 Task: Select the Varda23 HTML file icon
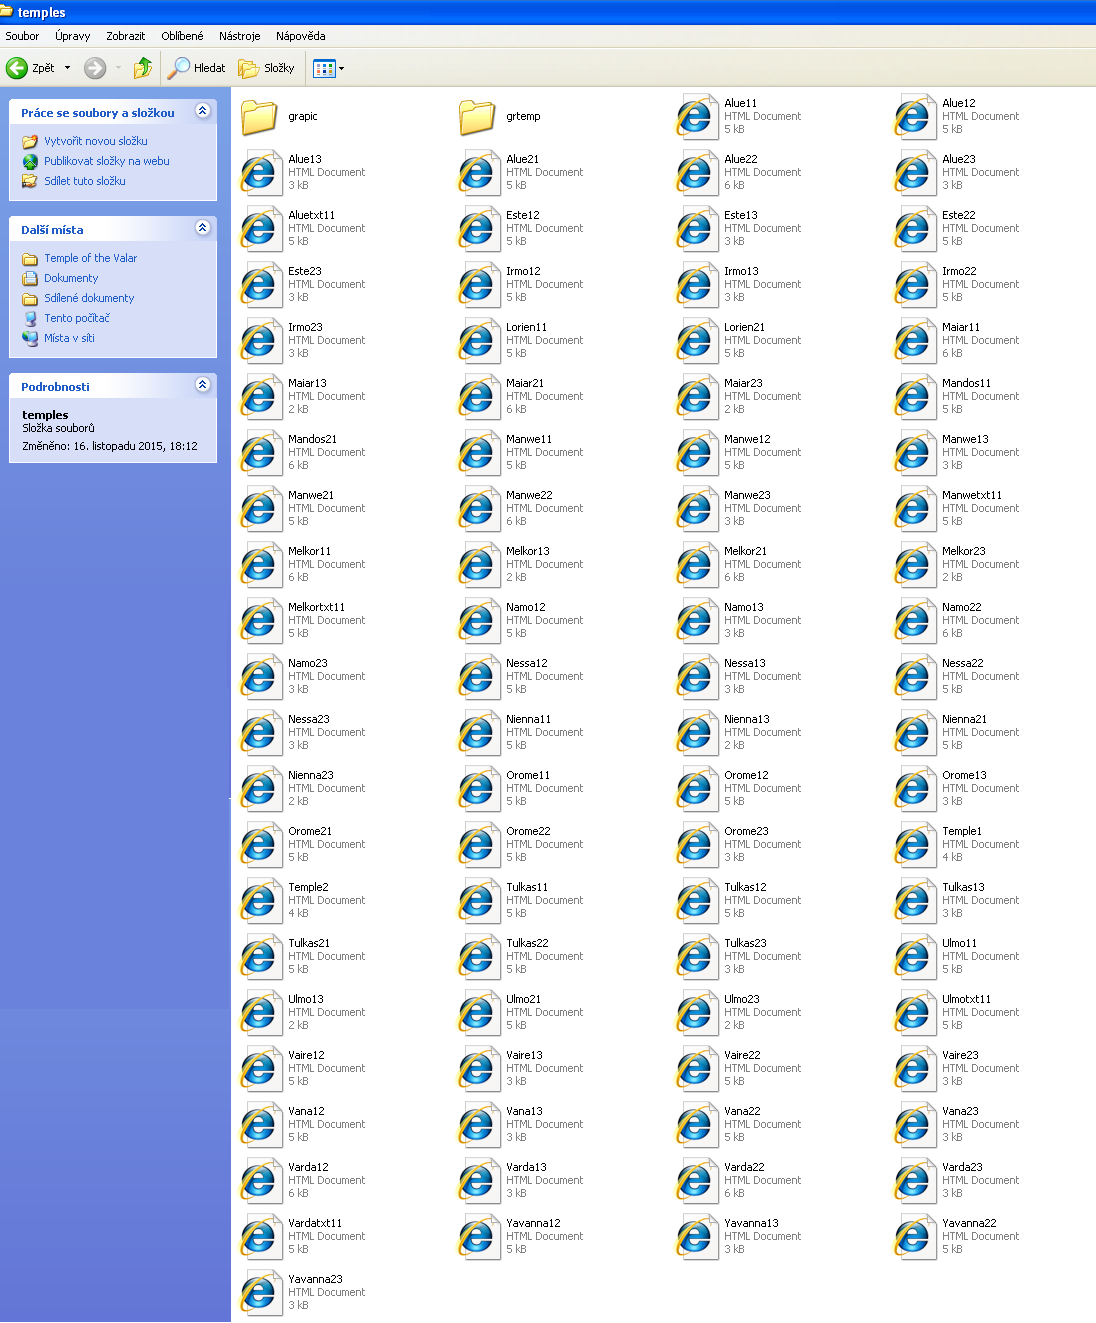tap(915, 1180)
